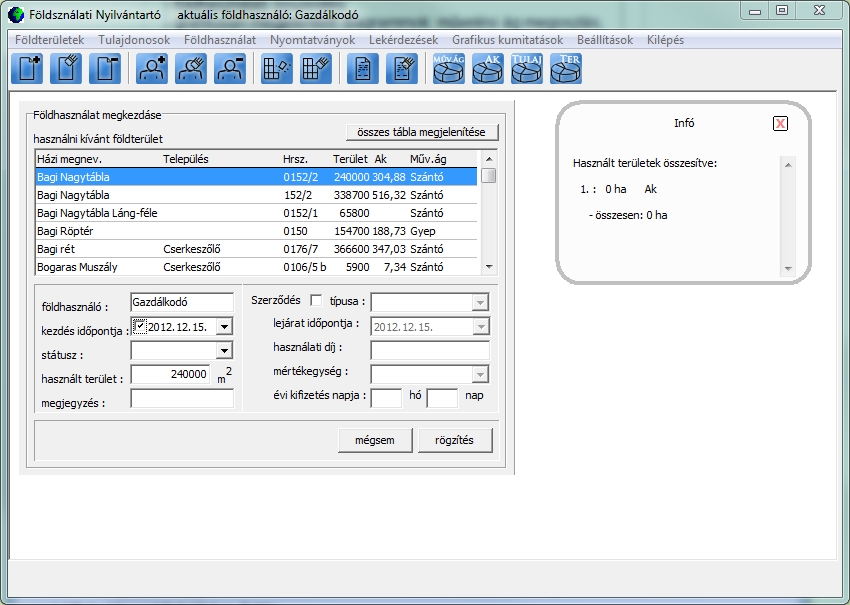Click the remove owner person icon
This screenshot has width=850, height=605.
pos(230,68)
